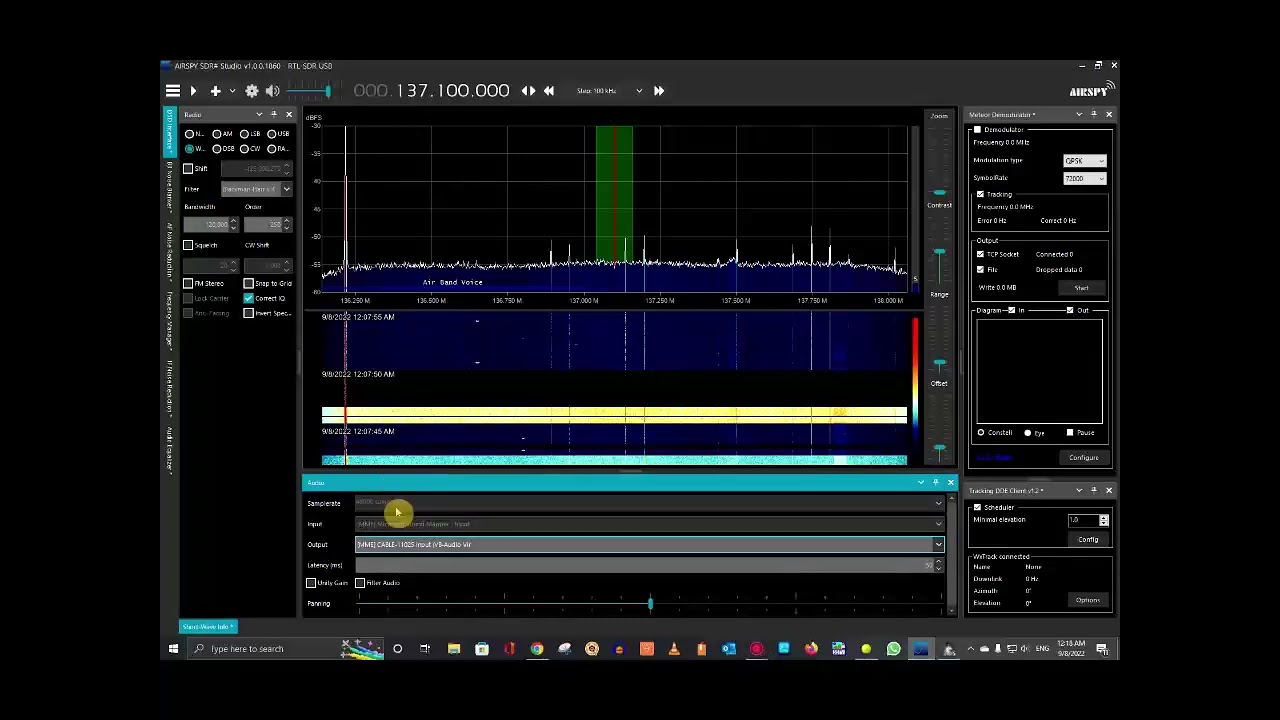Add a new slice with the plus icon
The height and width of the screenshot is (720, 1280).
tap(215, 91)
